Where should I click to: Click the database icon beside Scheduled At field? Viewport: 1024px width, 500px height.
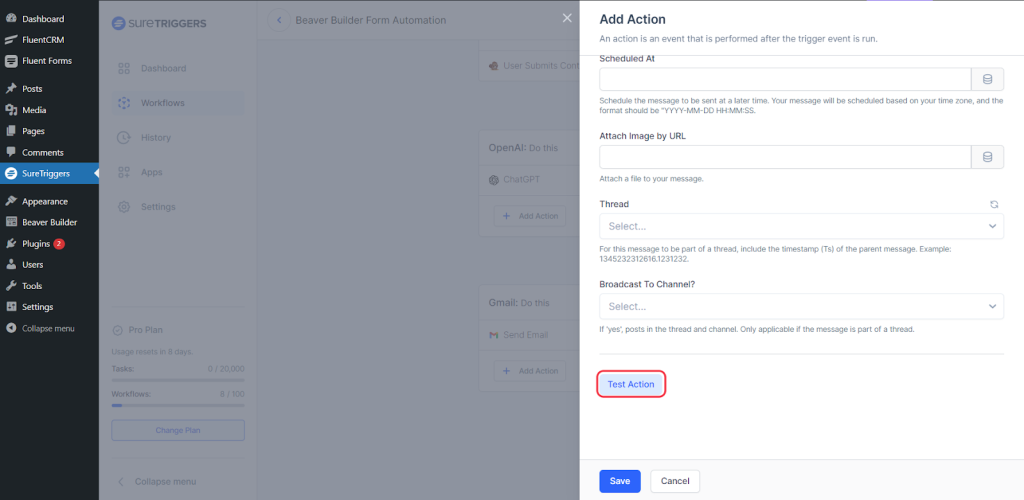987,80
